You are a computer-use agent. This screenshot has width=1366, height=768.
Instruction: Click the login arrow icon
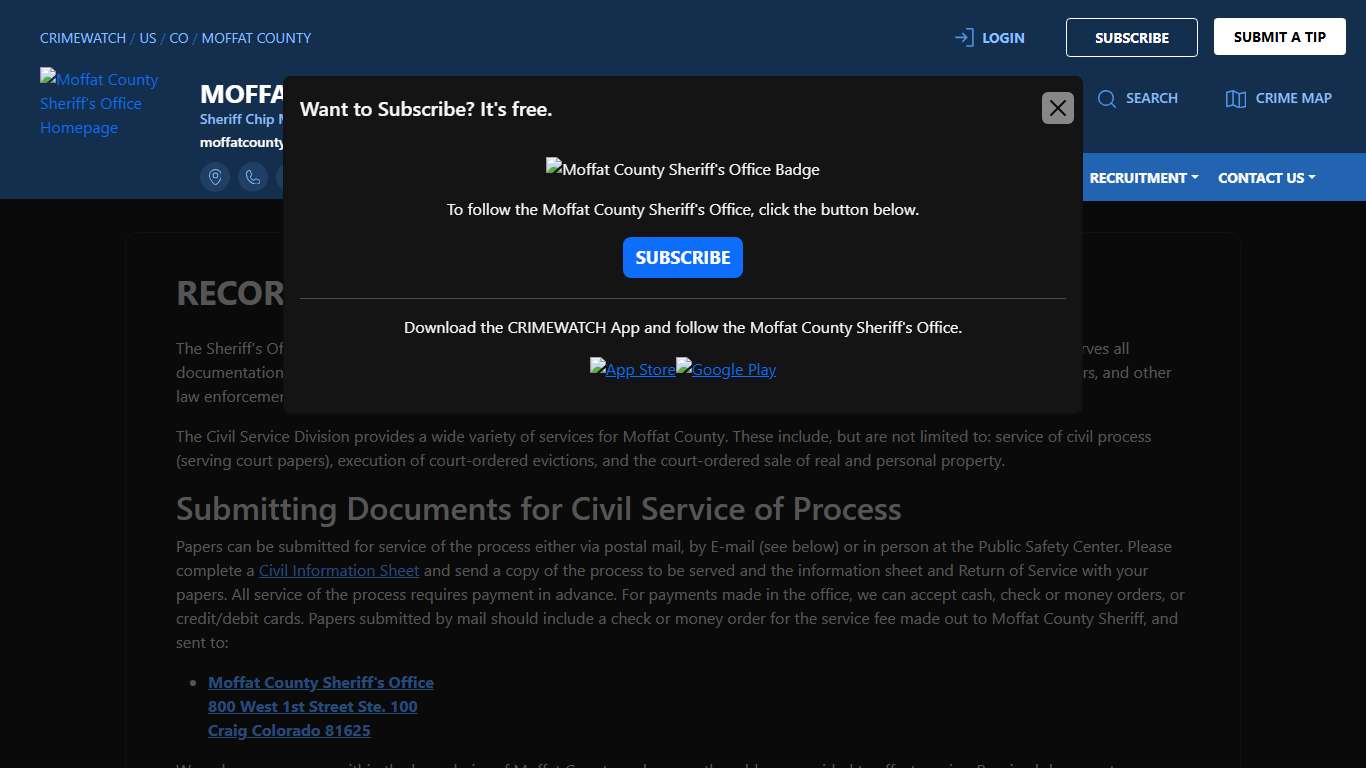pyautogui.click(x=963, y=37)
